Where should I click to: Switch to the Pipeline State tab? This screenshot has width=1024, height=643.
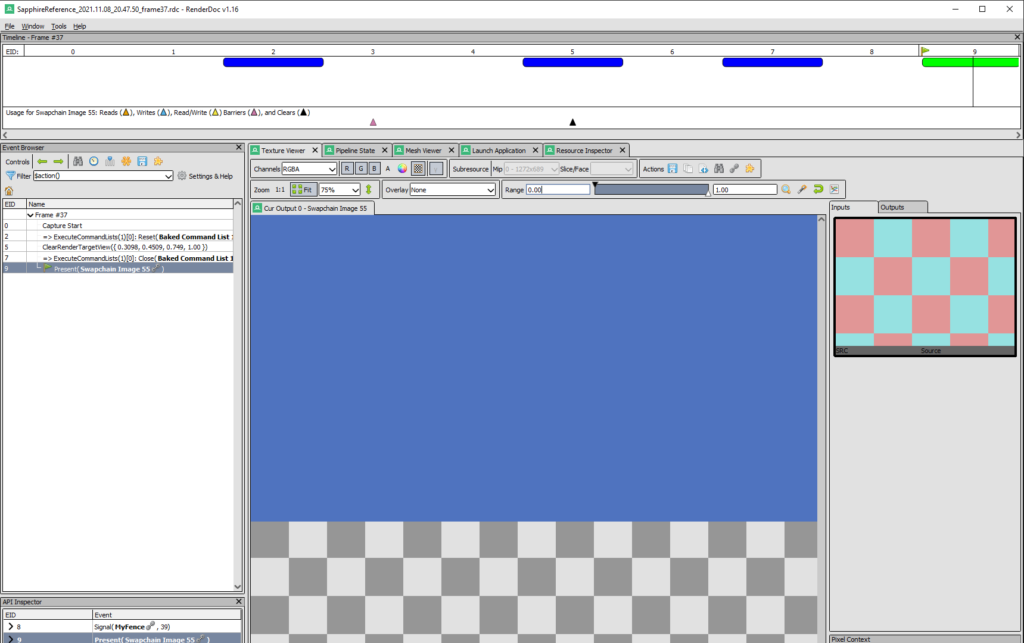click(x=354, y=150)
